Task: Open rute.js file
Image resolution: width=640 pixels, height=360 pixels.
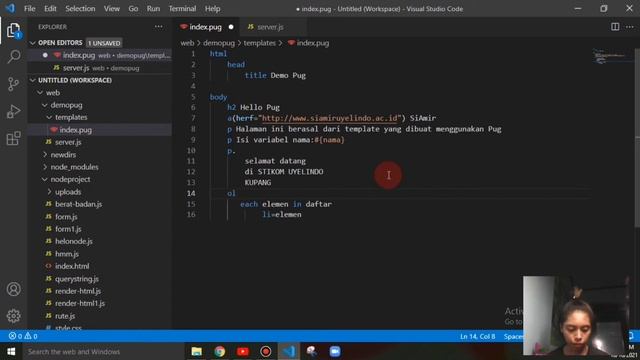Action: click(x=100, y=316)
